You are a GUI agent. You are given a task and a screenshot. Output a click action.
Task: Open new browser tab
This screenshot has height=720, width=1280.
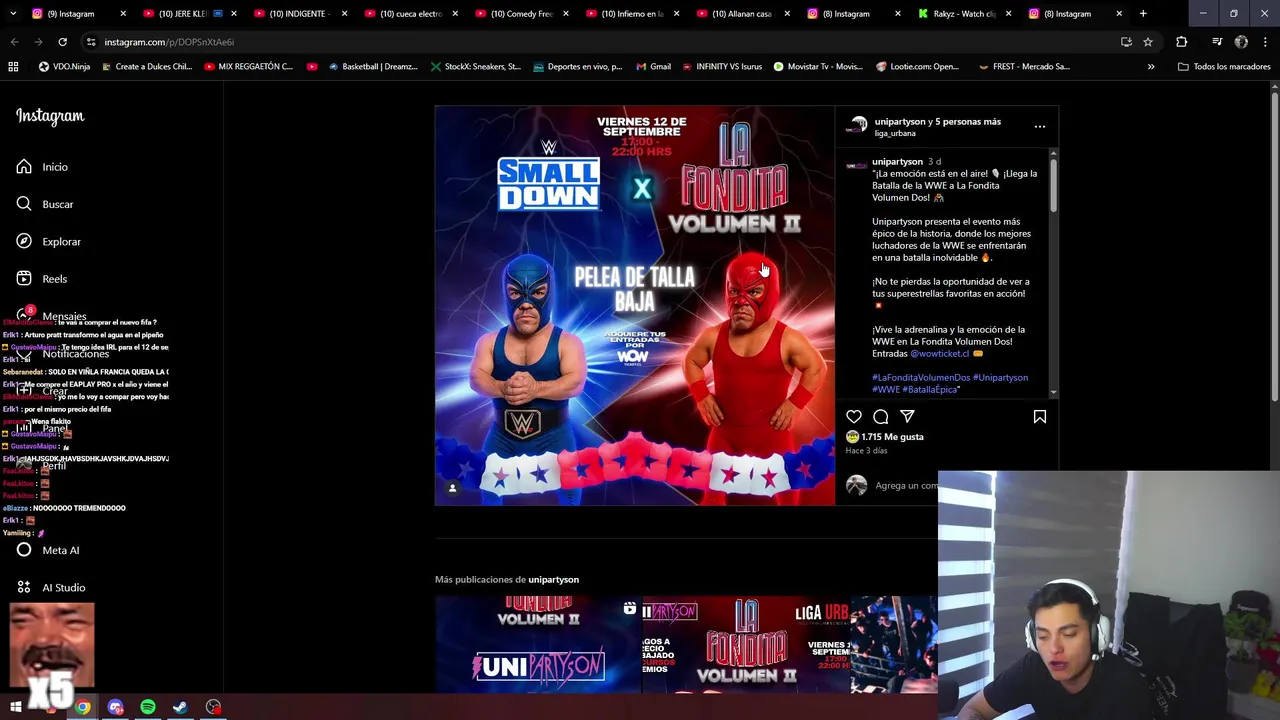(1143, 14)
